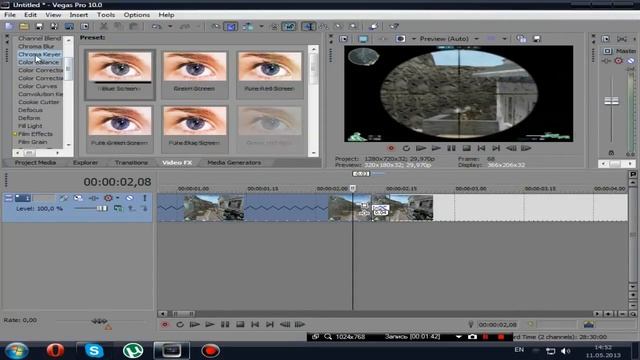The width and height of the screenshot is (640, 360).
Task: Click the New project toolbar icon
Action: [x=9, y=27]
